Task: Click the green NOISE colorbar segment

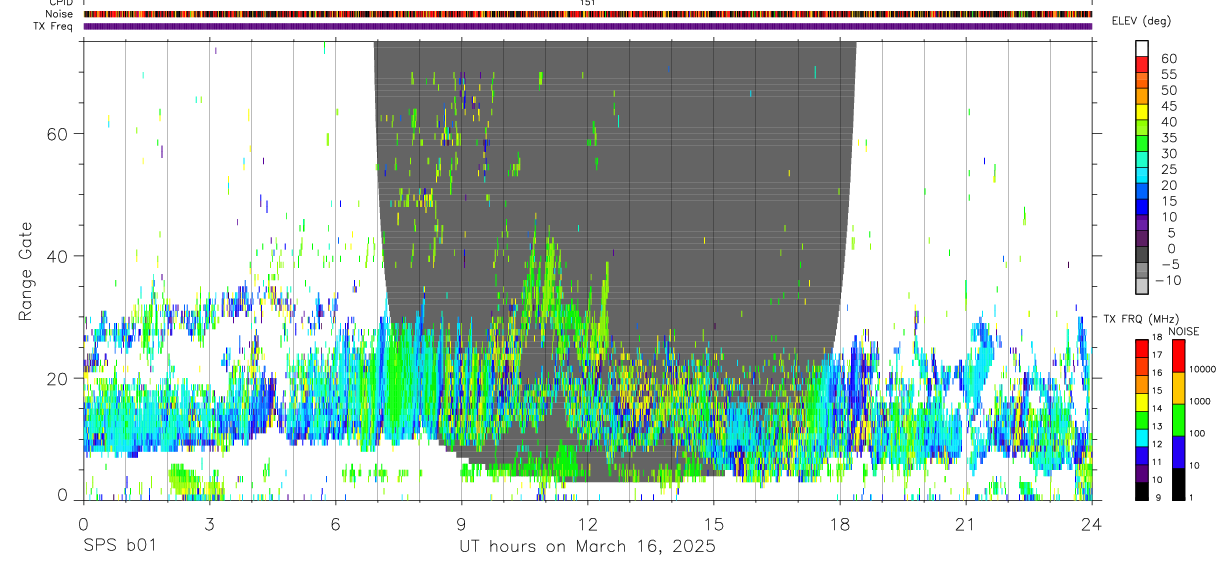Action: pyautogui.click(x=1179, y=420)
